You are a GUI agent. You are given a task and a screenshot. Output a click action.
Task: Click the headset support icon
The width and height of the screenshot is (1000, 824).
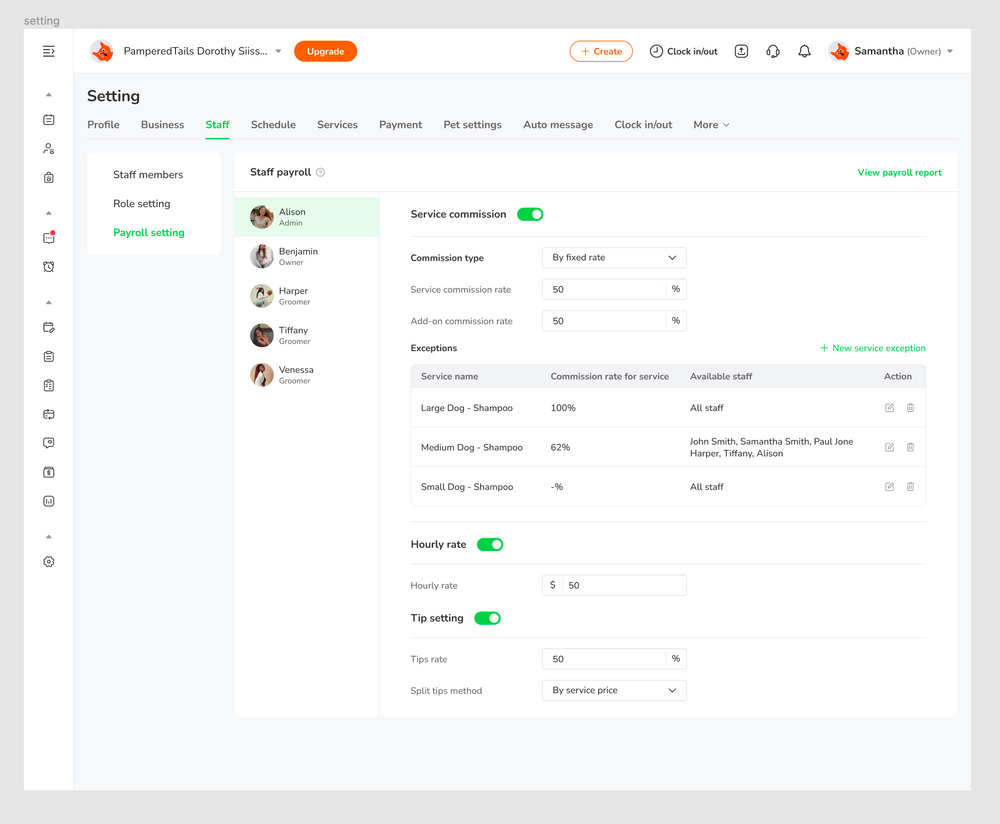pos(772,51)
